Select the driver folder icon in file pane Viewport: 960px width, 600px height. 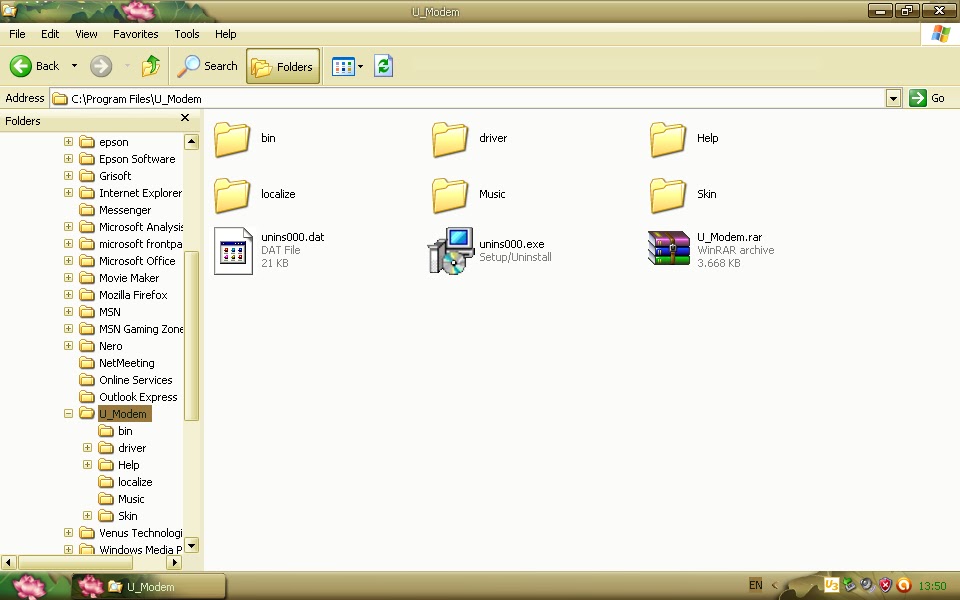[450, 139]
